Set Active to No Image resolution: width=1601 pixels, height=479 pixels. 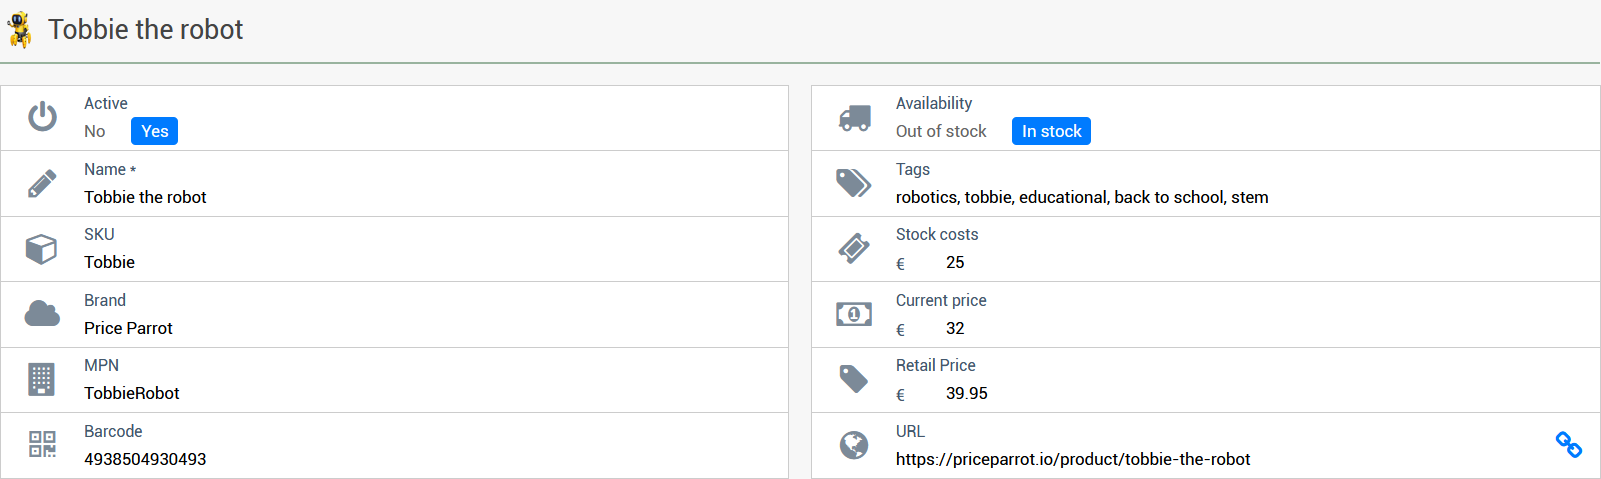point(95,131)
